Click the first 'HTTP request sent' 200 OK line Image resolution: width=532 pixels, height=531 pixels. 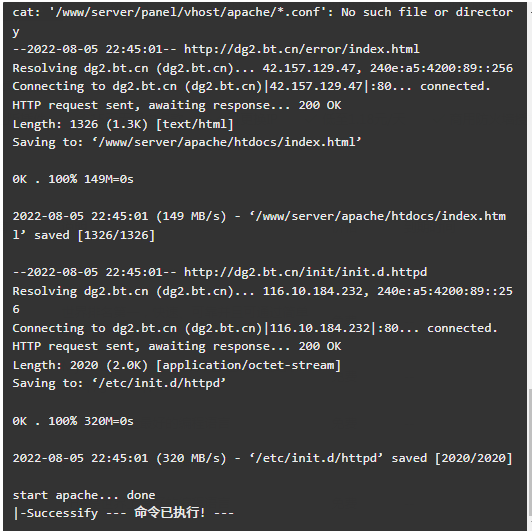click(x=177, y=106)
